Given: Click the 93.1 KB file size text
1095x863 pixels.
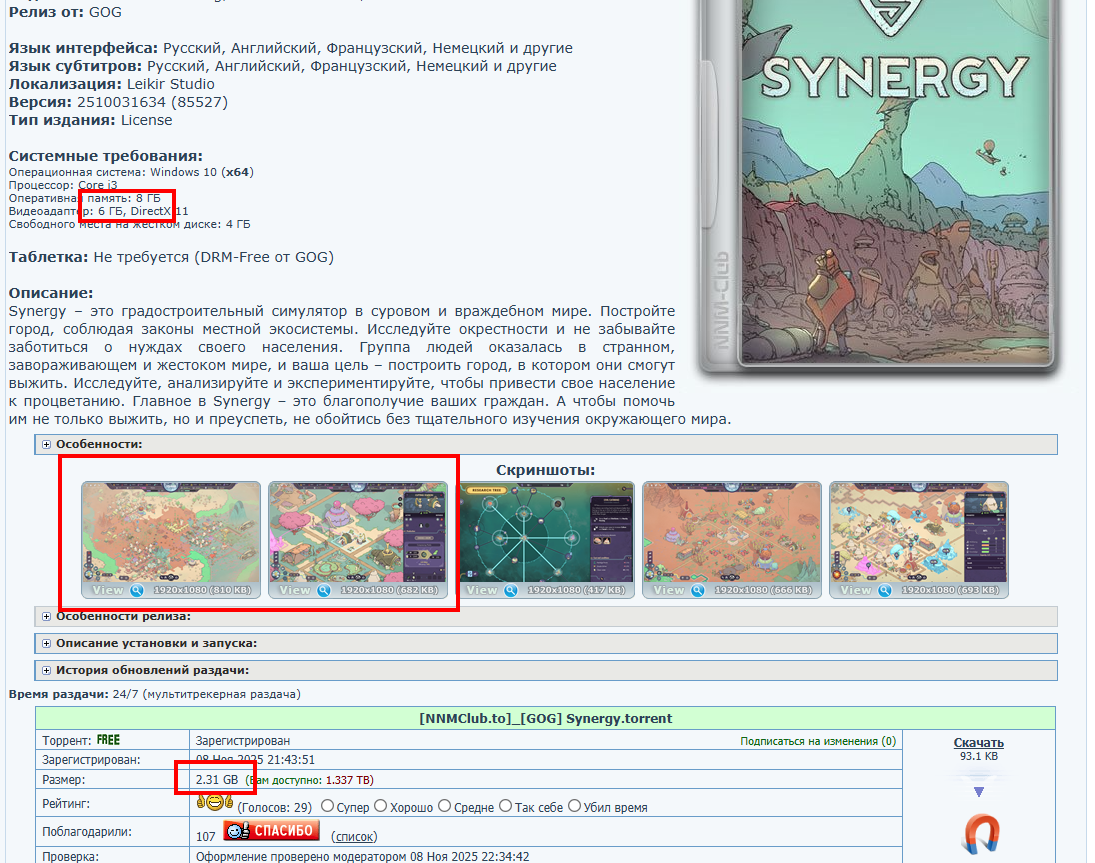Looking at the screenshot, I should [x=978, y=756].
